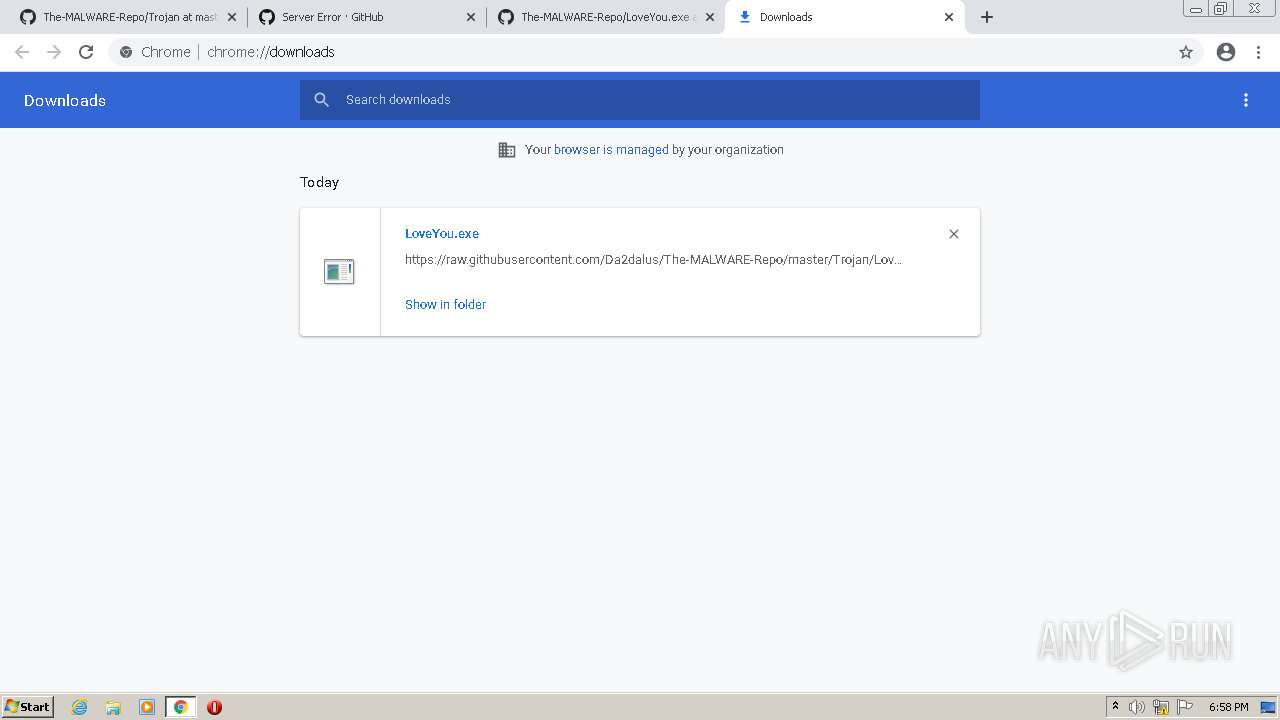Click the Chrome taskbar button

180,707
